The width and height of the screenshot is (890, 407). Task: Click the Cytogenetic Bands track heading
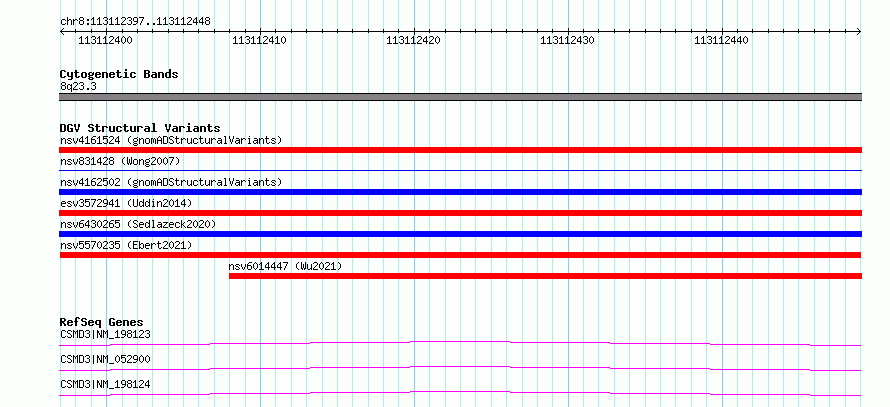point(119,74)
